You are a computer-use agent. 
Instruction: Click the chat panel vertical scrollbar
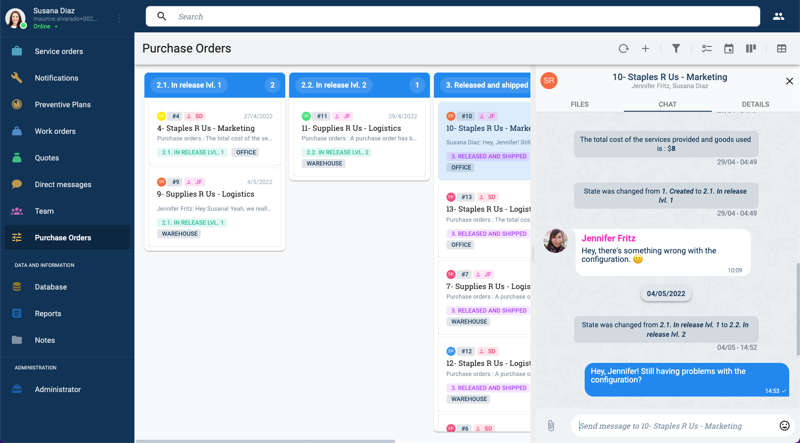(797, 309)
